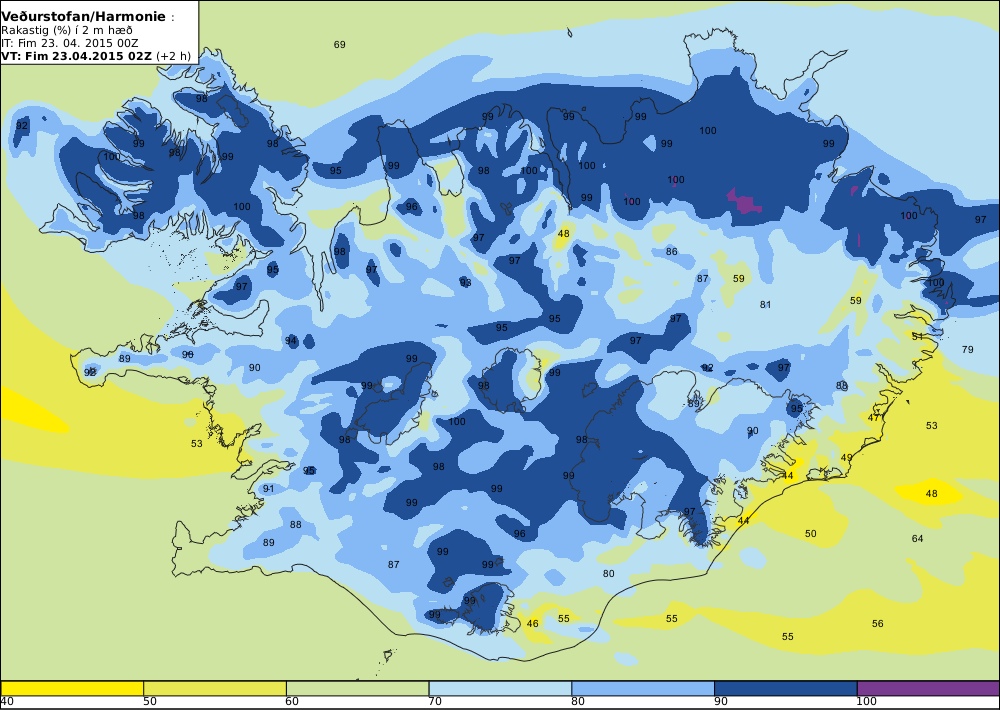Select the yellow-green 50–60 legend band

pos(215,688)
